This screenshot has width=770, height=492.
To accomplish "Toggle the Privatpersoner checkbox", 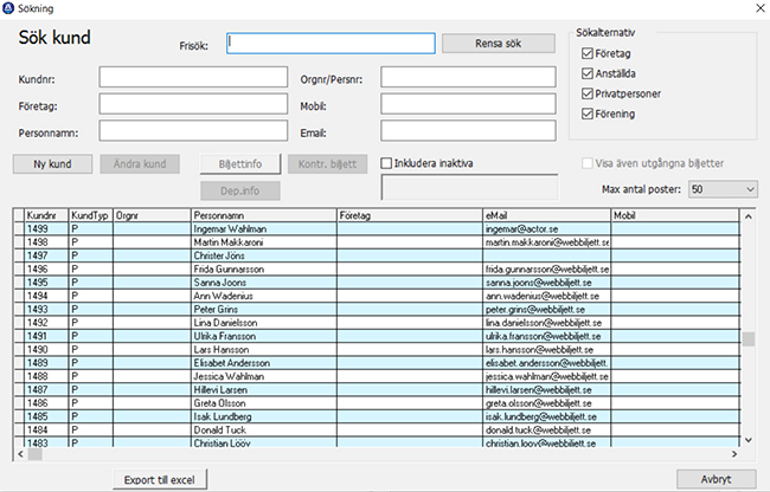I will coord(587,94).
